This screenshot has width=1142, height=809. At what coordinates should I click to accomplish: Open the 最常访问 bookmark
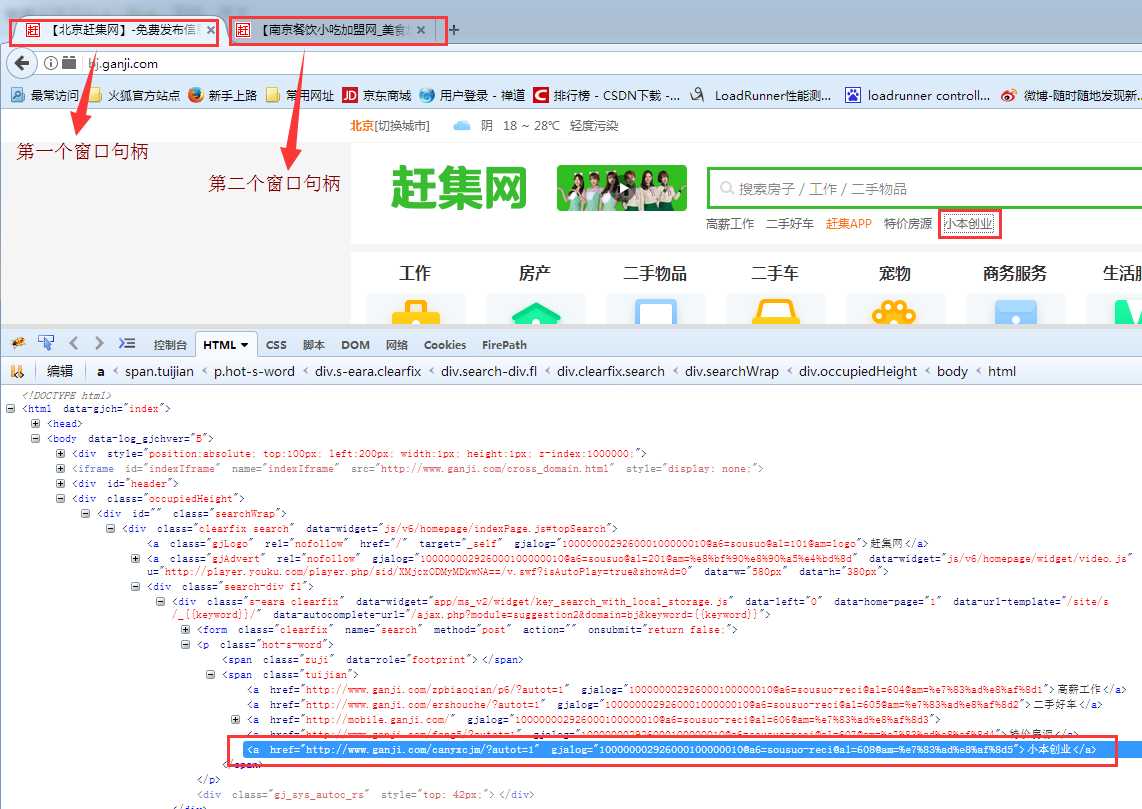coord(45,95)
